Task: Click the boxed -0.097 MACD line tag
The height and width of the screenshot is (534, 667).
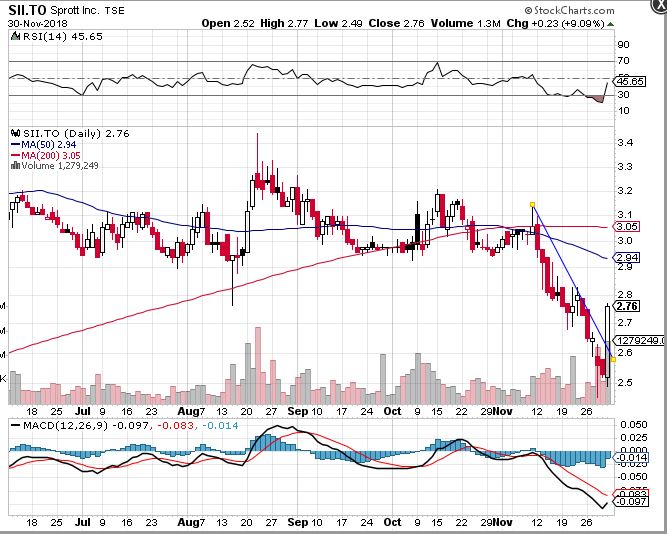Action: pos(631,502)
